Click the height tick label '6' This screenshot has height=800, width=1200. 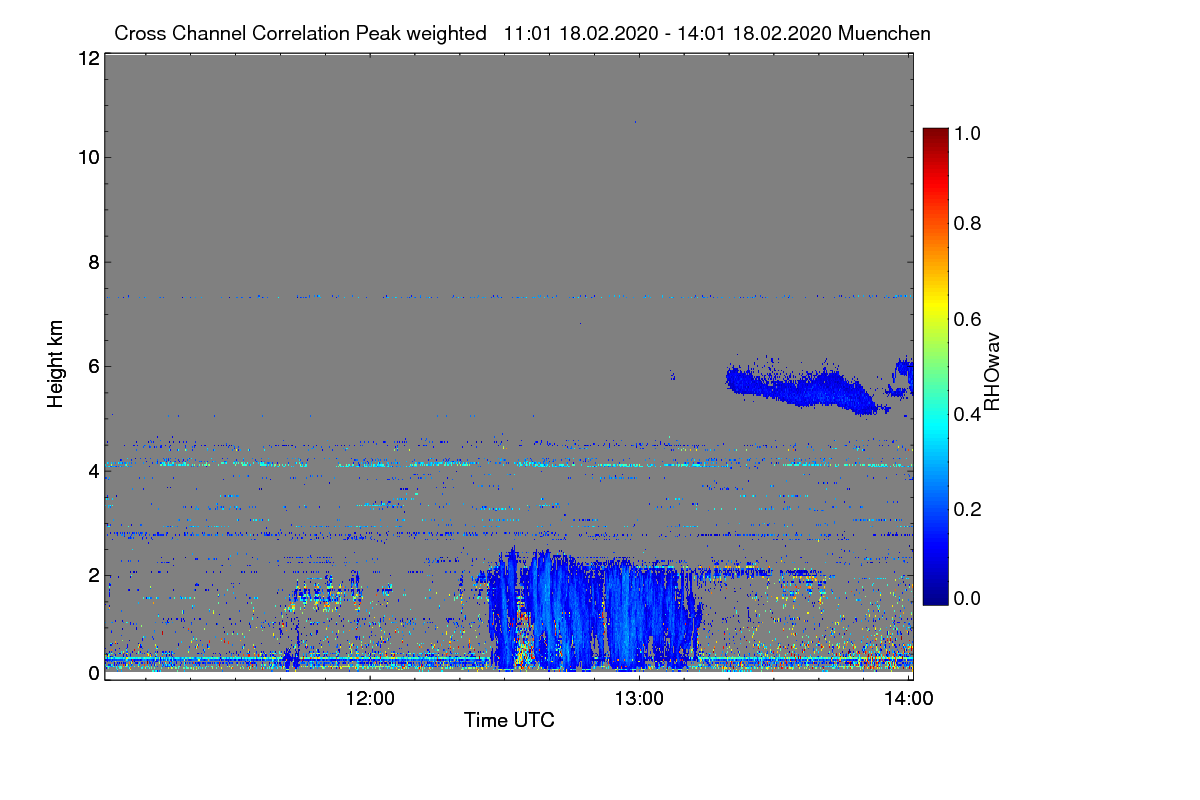[x=92, y=366]
